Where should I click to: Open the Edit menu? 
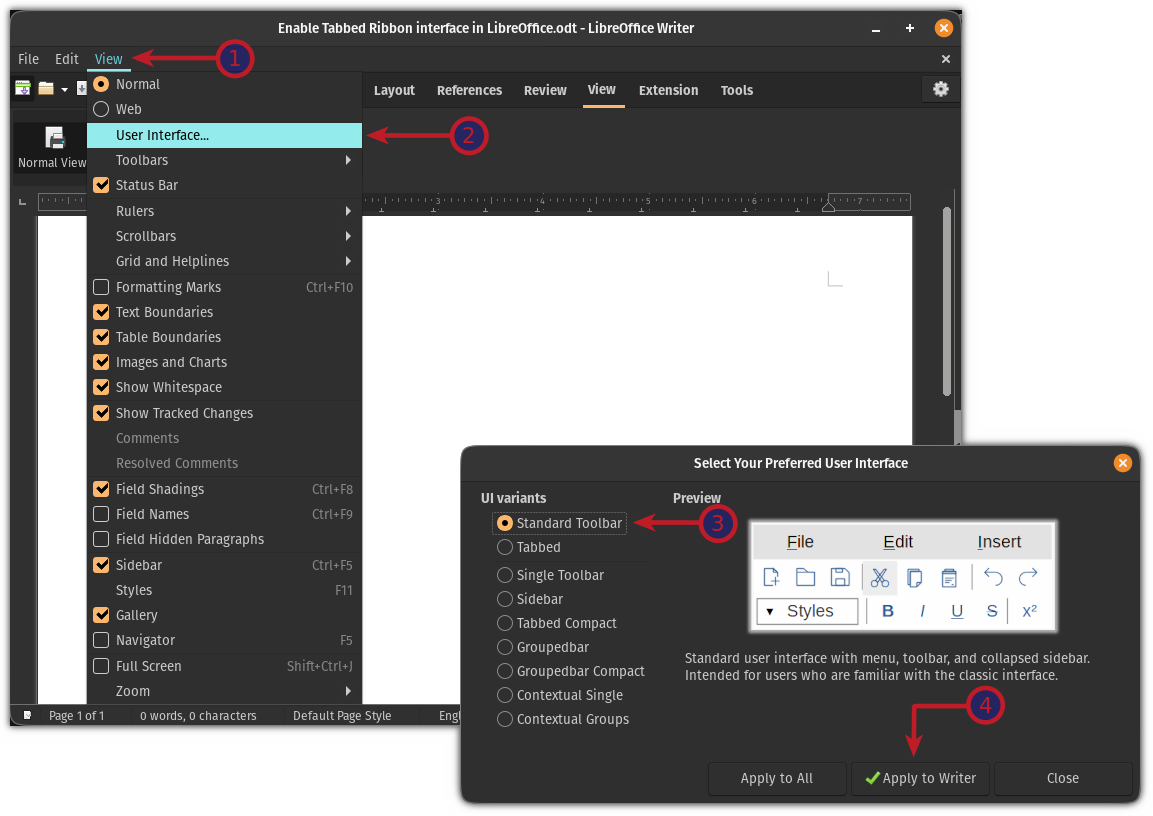(66, 58)
